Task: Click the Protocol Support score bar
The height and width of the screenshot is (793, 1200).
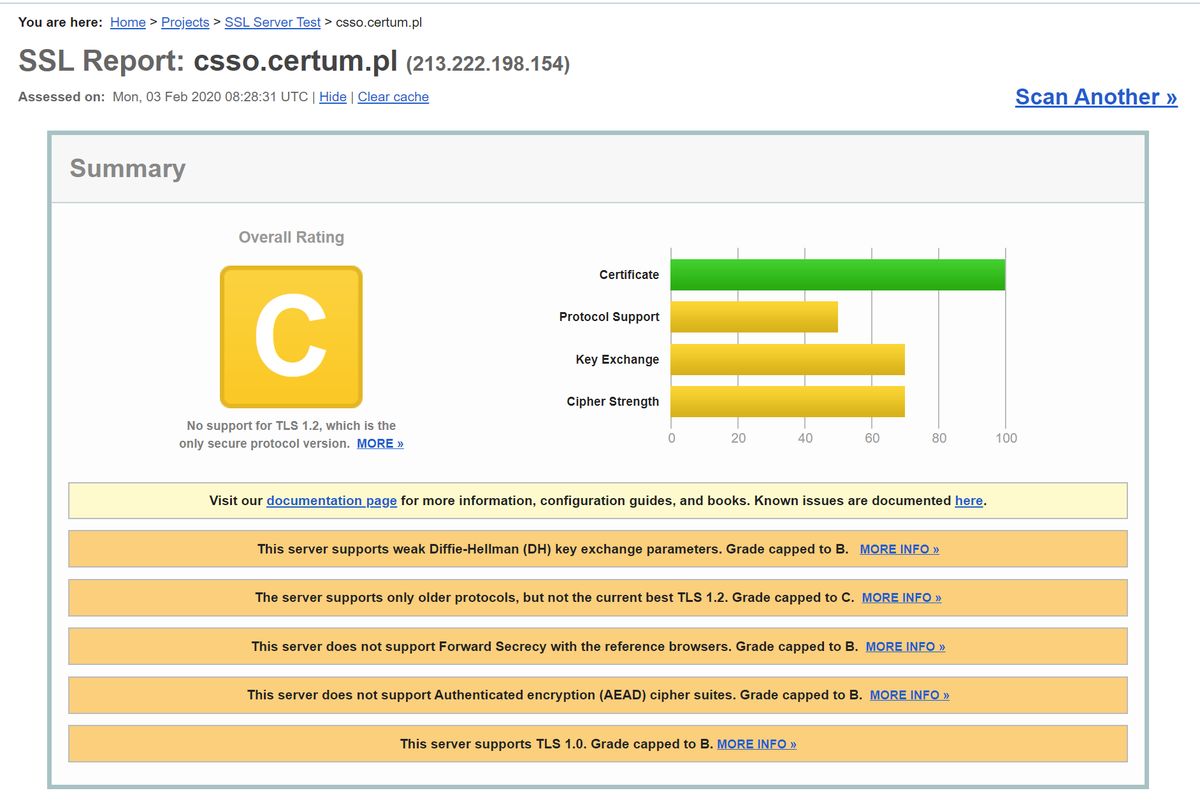Action: 754,317
